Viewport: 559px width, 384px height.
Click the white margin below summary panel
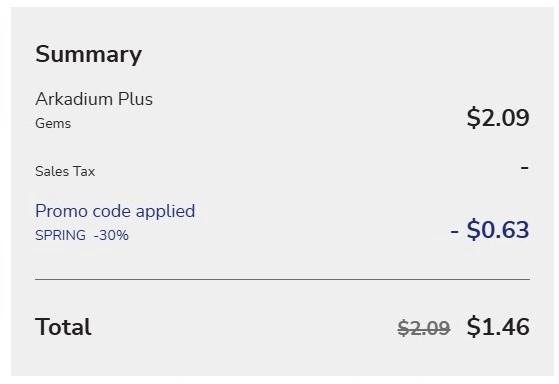282,380
